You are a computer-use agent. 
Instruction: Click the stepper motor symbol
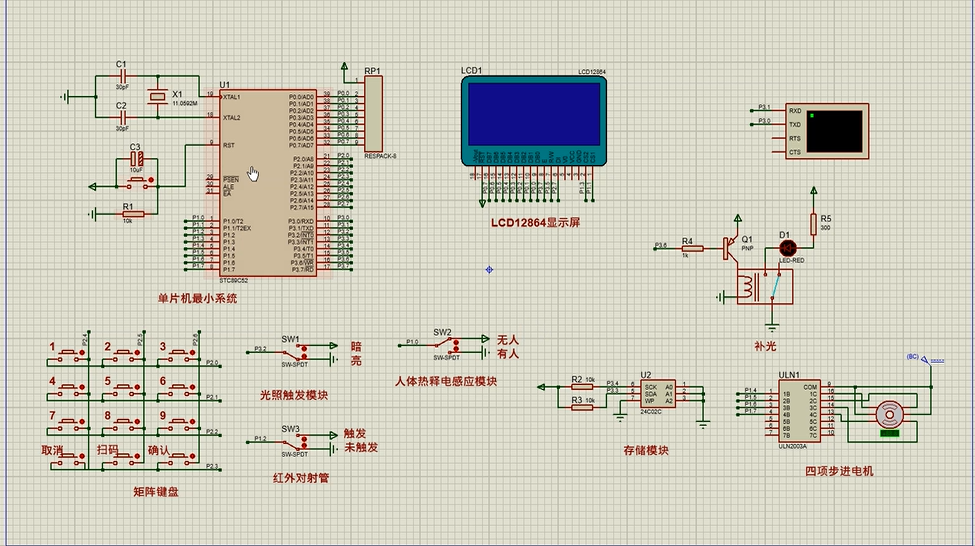[888, 414]
